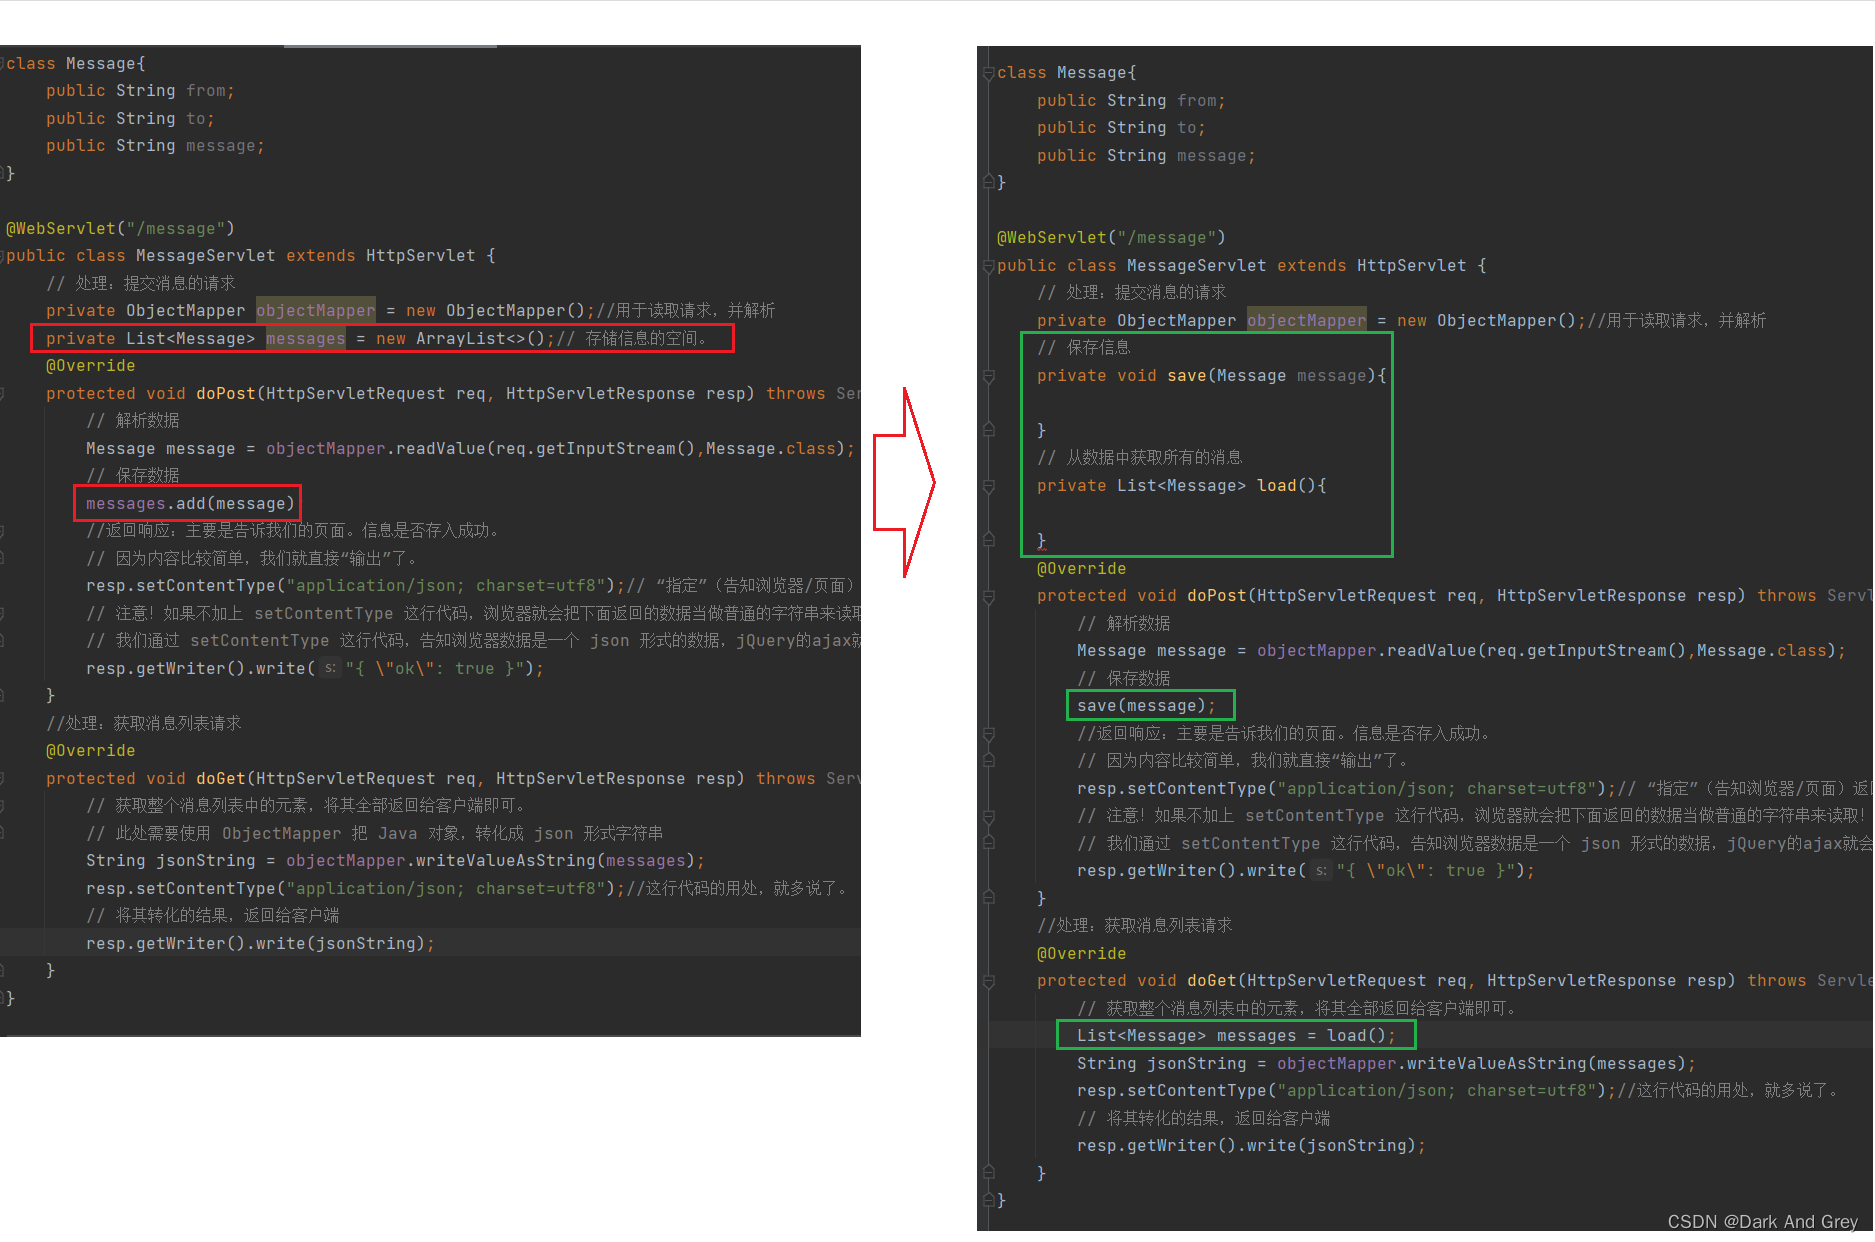Click 'resp.getWriter().write(jsonString);' in right code
The height and width of the screenshot is (1242, 1875).
point(1251,1146)
